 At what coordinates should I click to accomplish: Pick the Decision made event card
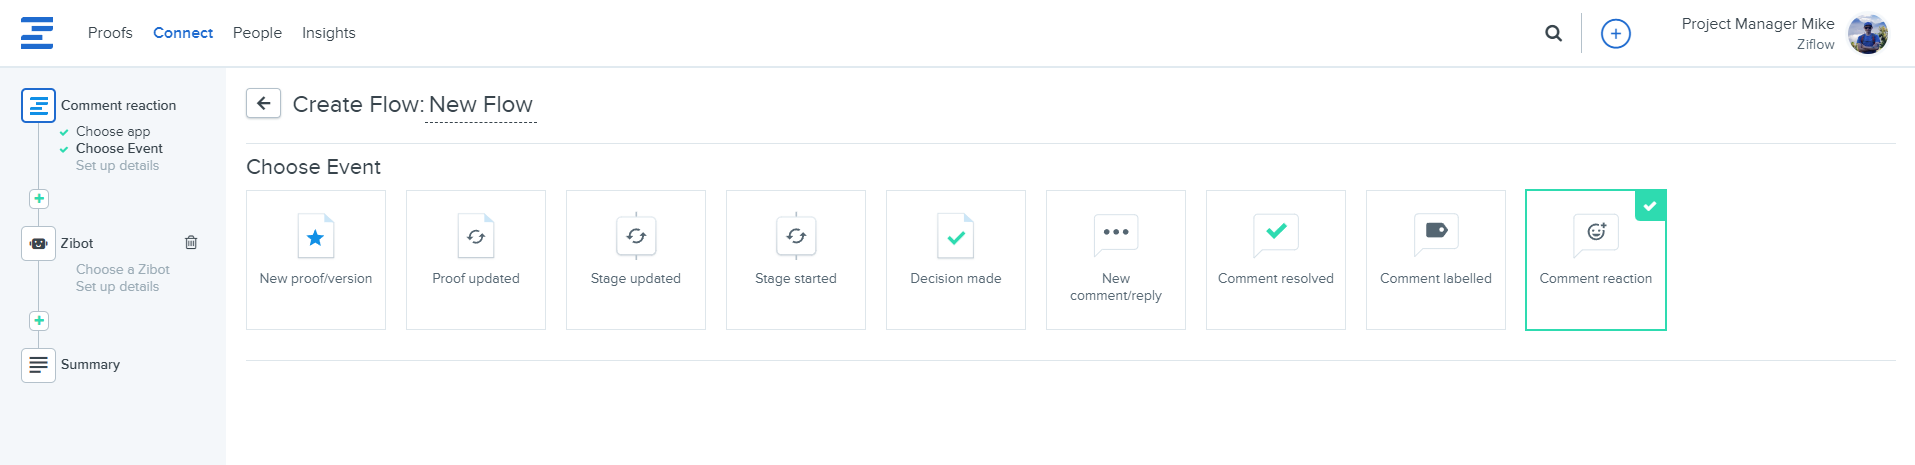tap(955, 260)
